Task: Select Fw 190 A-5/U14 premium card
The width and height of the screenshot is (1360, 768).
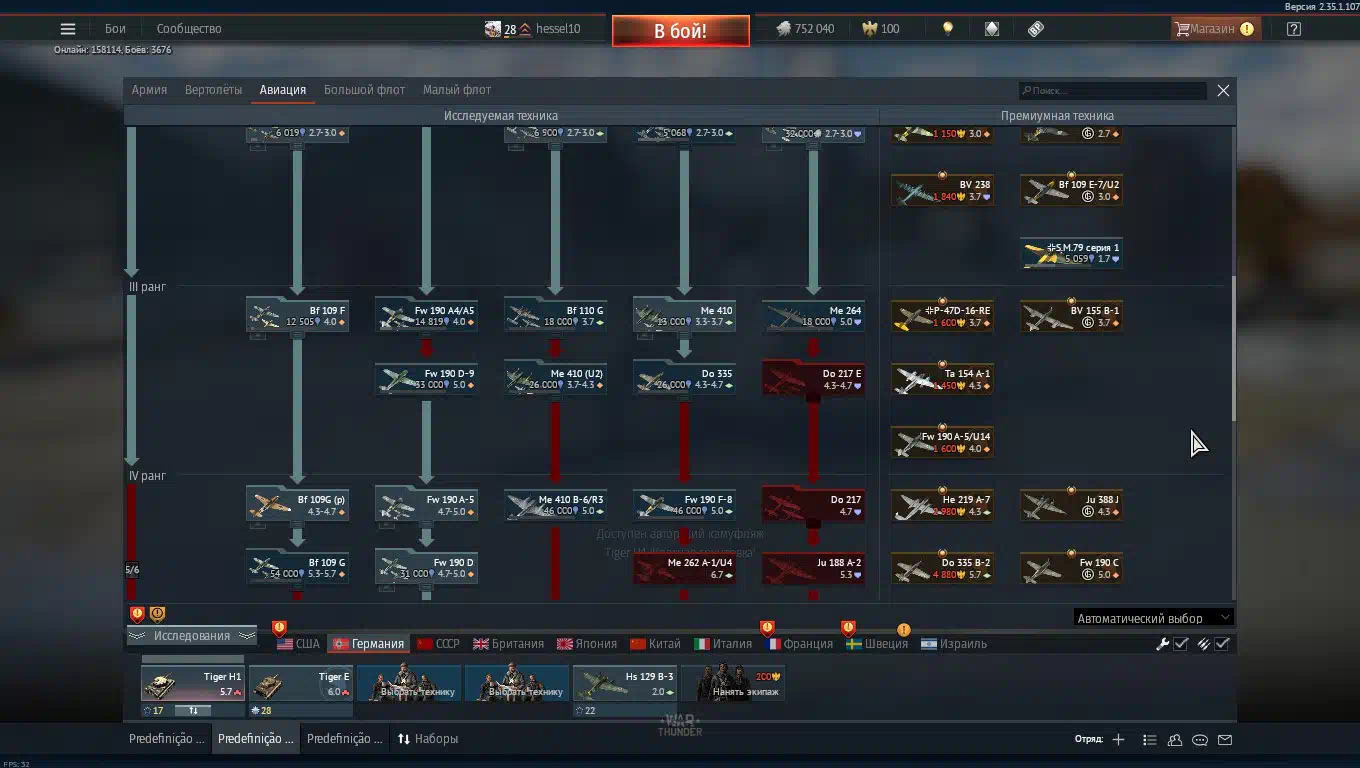Action: (x=942, y=442)
